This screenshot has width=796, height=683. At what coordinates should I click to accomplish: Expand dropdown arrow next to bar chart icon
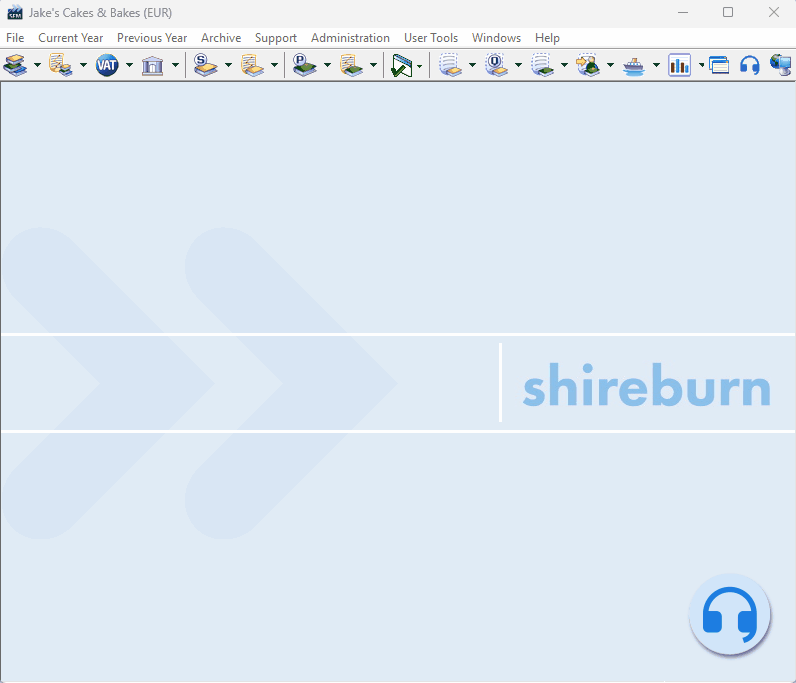pos(701,65)
